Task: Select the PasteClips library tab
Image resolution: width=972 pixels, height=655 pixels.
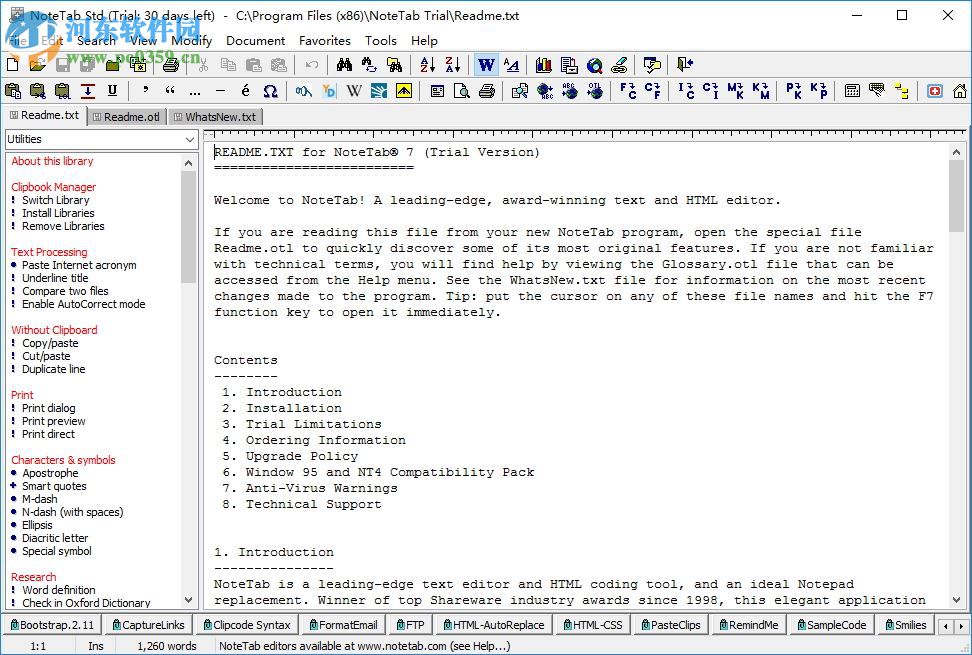Action: [671, 625]
